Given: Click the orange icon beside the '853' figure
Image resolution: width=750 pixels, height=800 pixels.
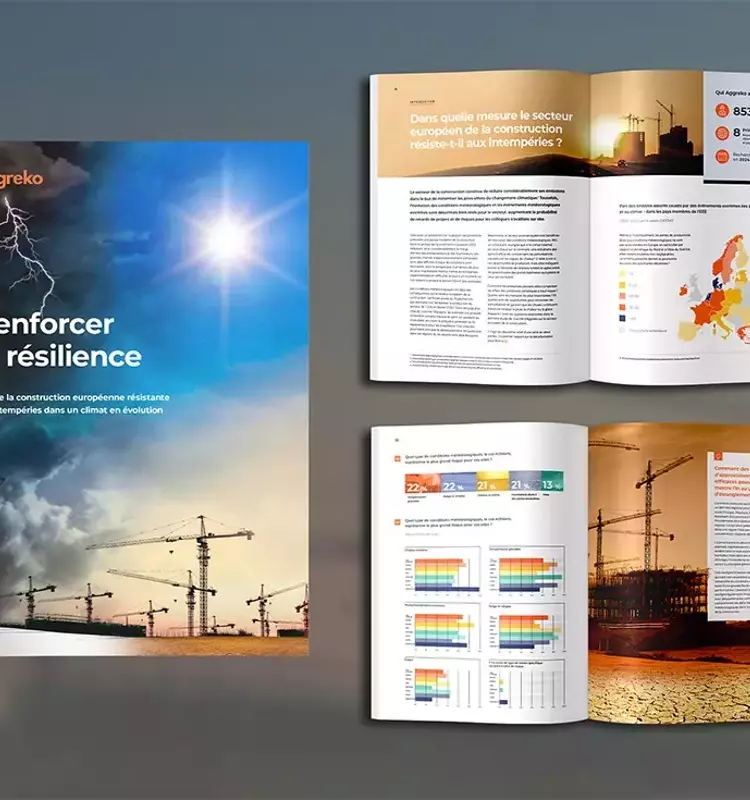Looking at the screenshot, I should tap(722, 110).
